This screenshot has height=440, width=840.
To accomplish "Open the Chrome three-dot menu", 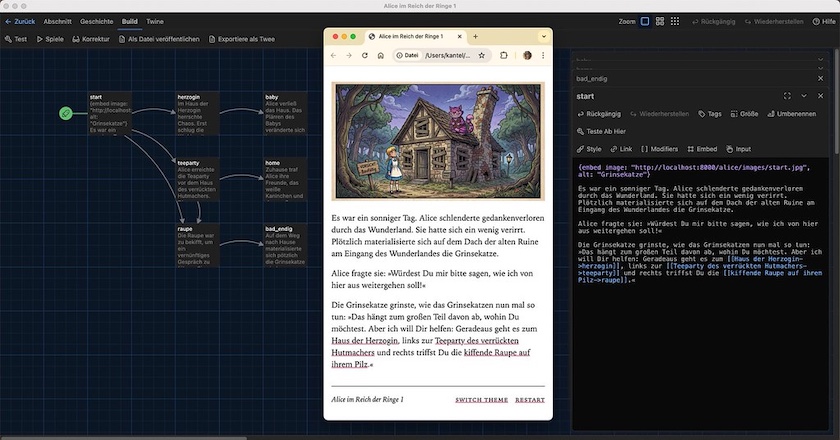I will point(543,55).
